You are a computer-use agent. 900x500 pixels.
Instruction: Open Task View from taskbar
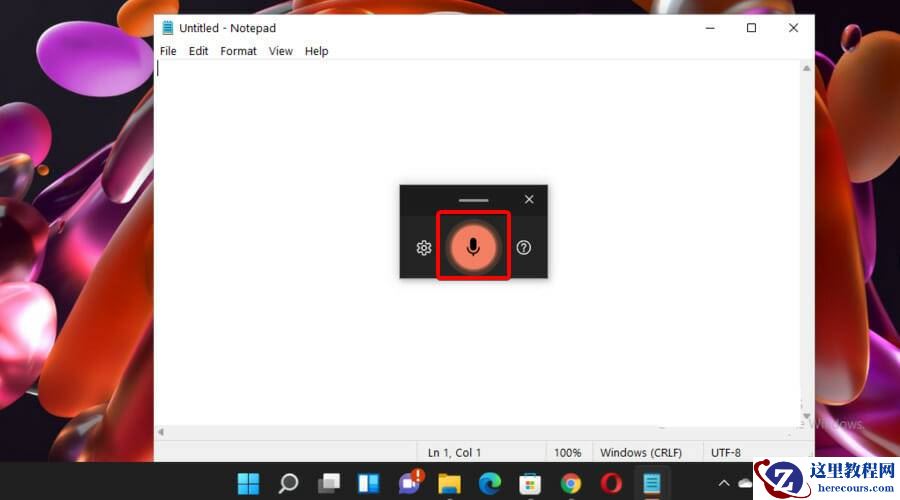(329, 483)
